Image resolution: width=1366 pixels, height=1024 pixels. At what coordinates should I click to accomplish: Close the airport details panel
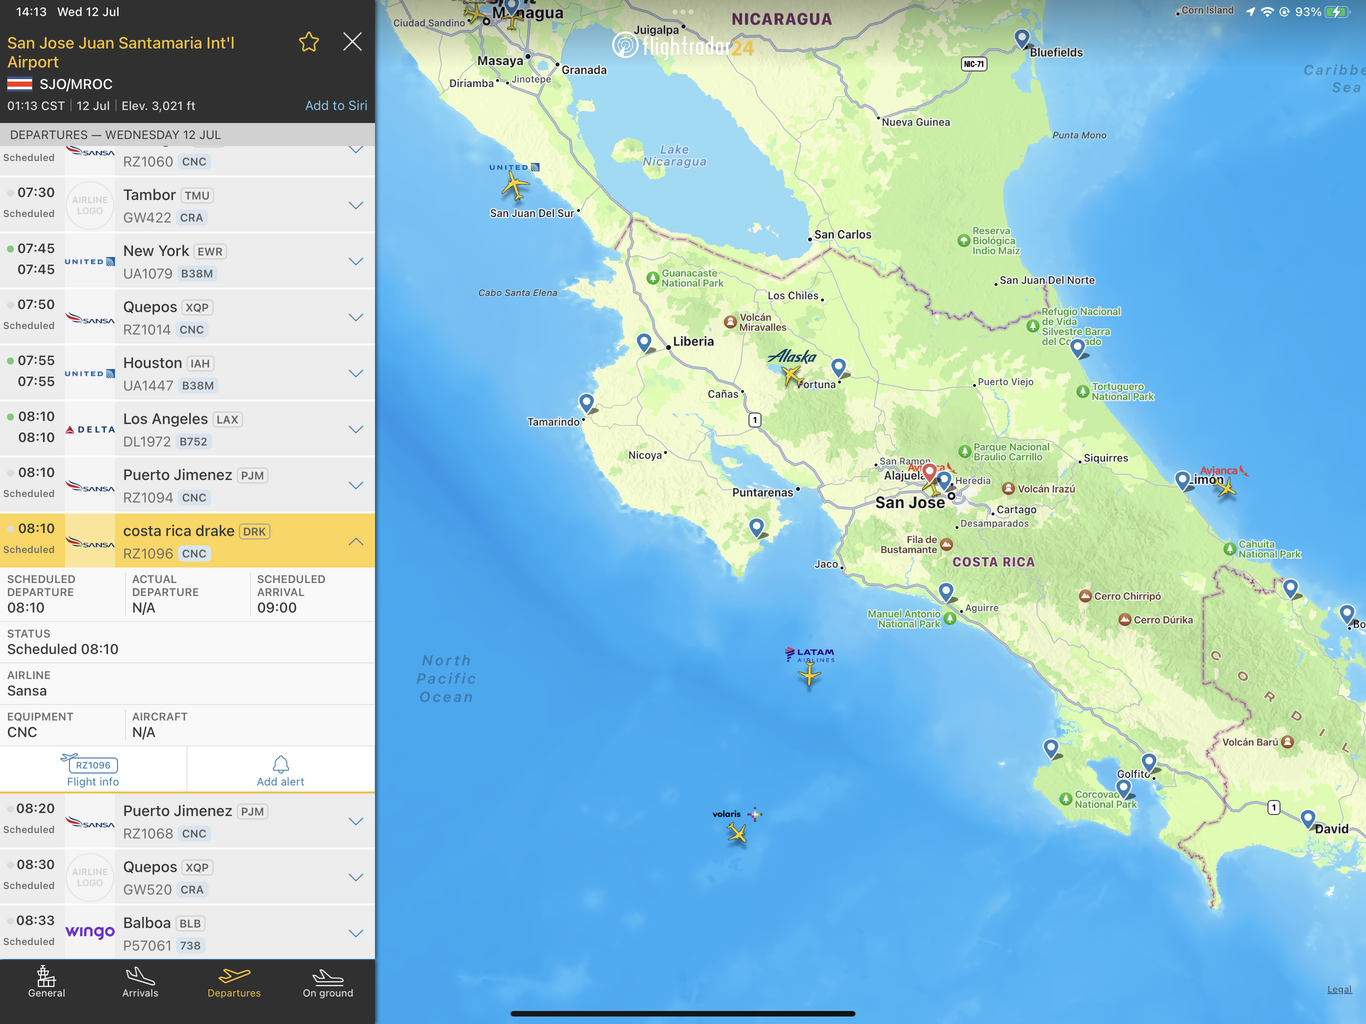(353, 42)
